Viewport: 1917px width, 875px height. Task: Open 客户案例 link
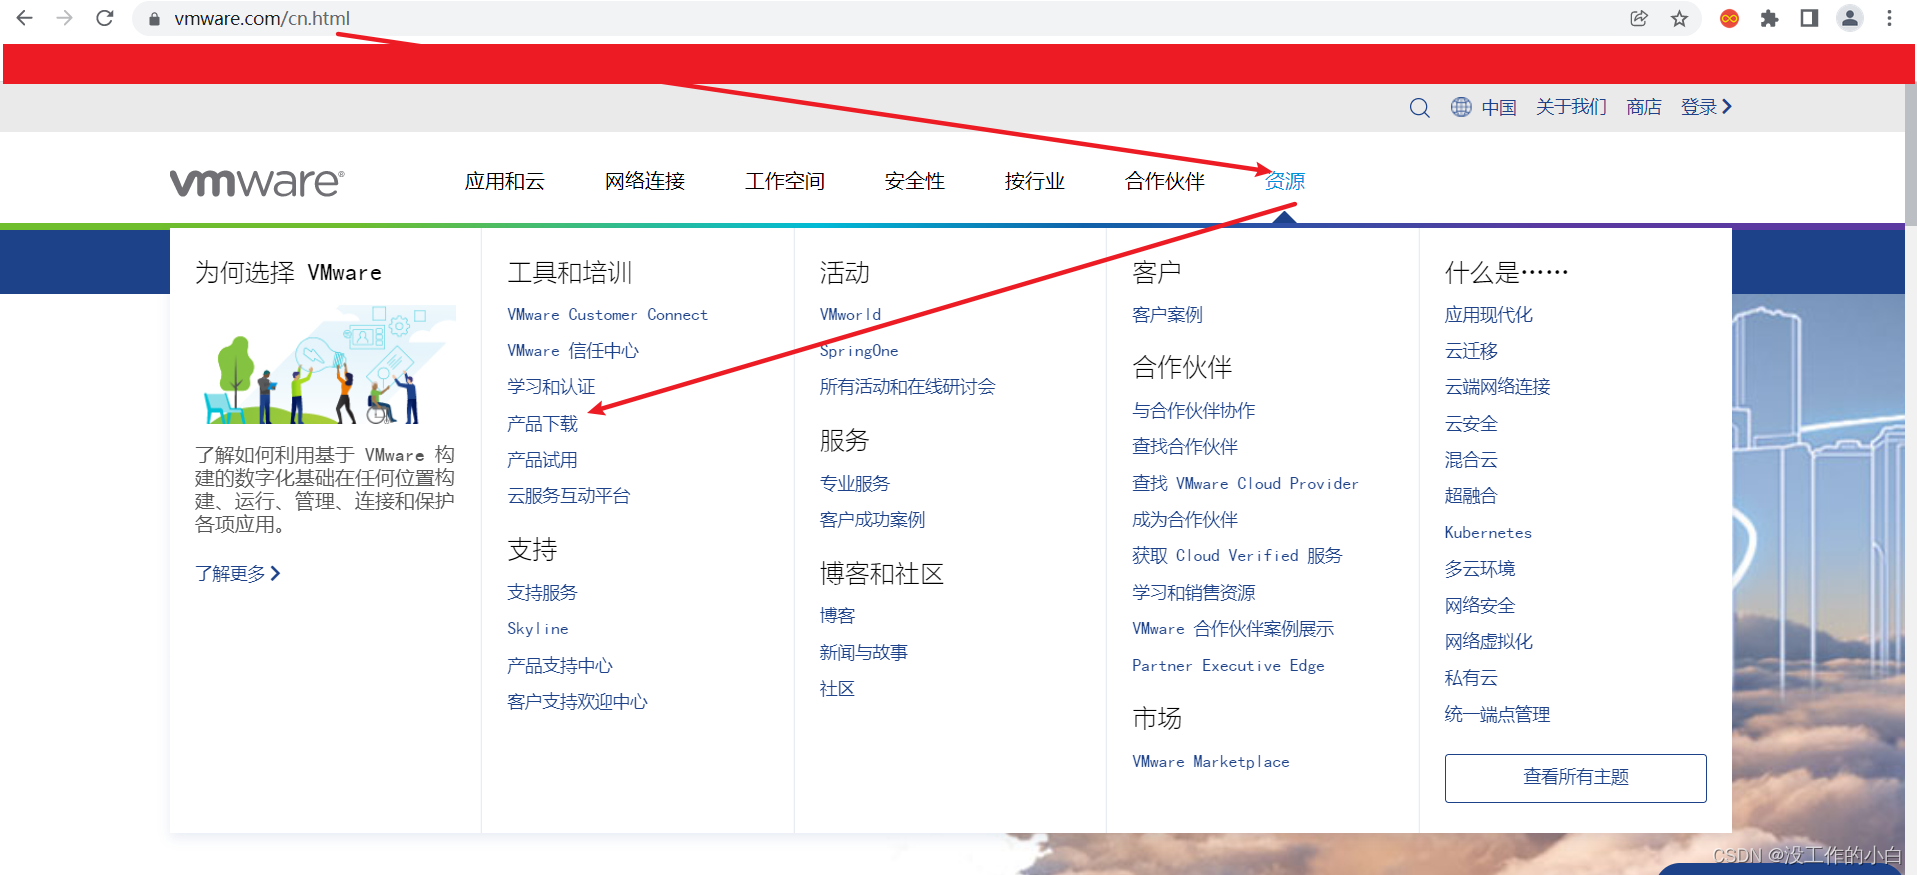[x=1167, y=315]
